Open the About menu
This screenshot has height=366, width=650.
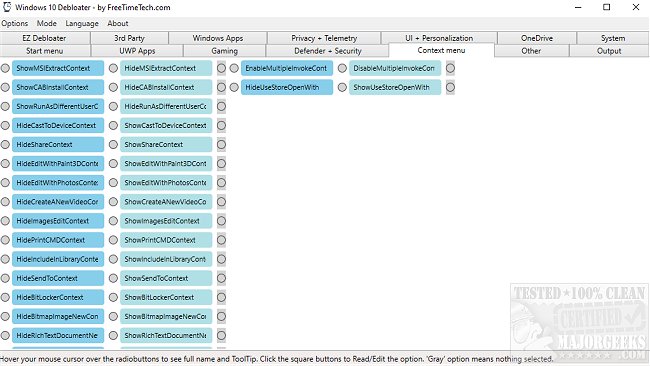coord(118,24)
